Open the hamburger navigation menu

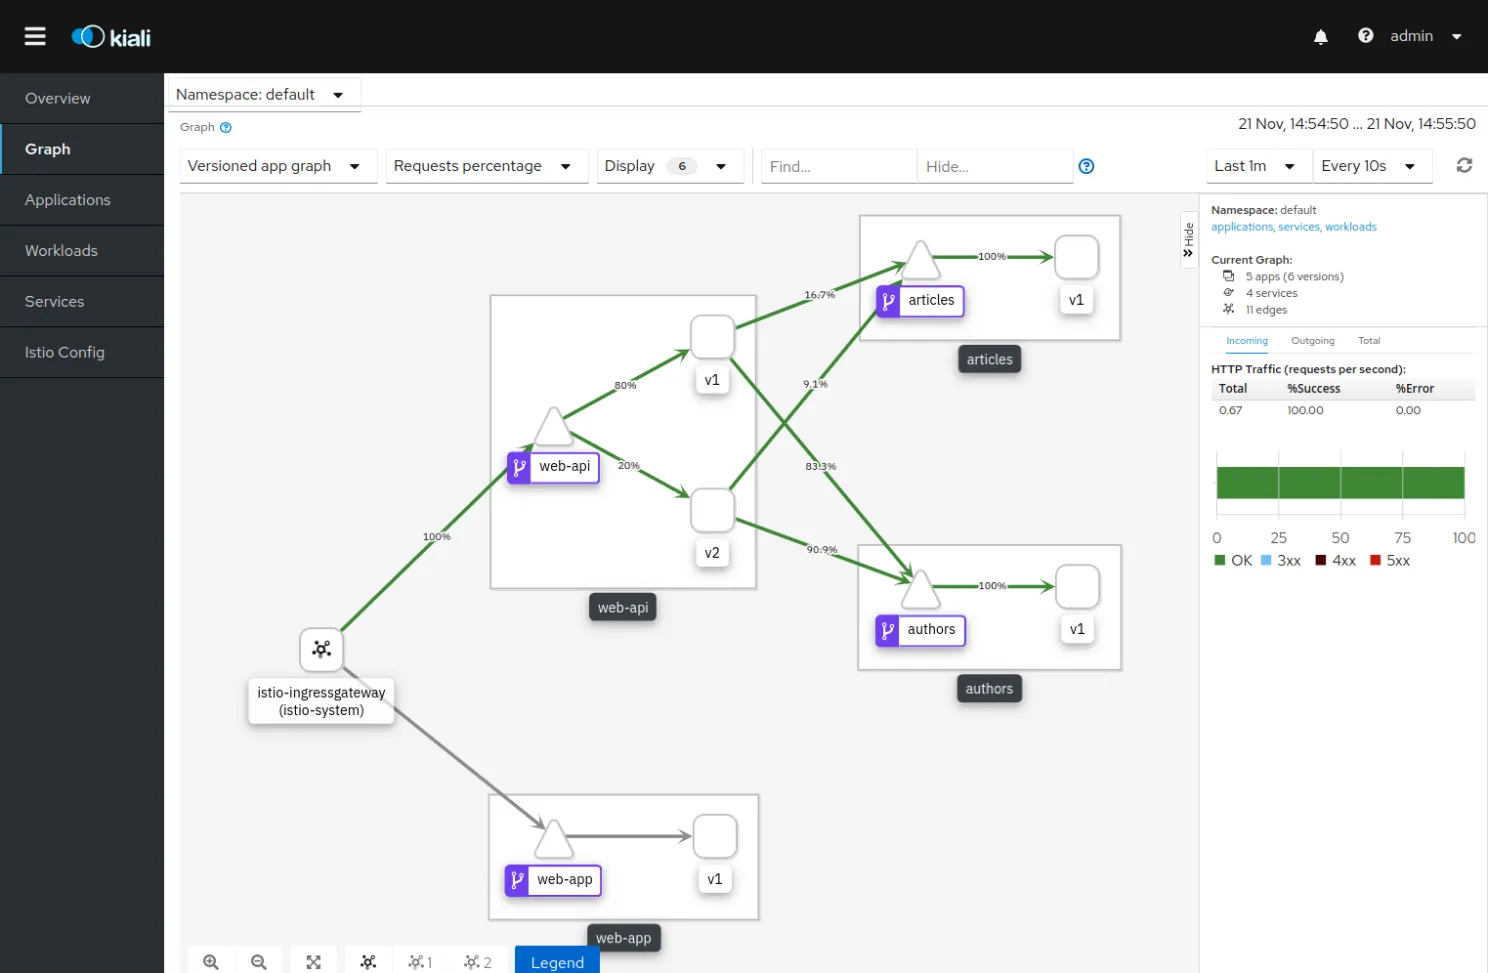pyautogui.click(x=35, y=36)
